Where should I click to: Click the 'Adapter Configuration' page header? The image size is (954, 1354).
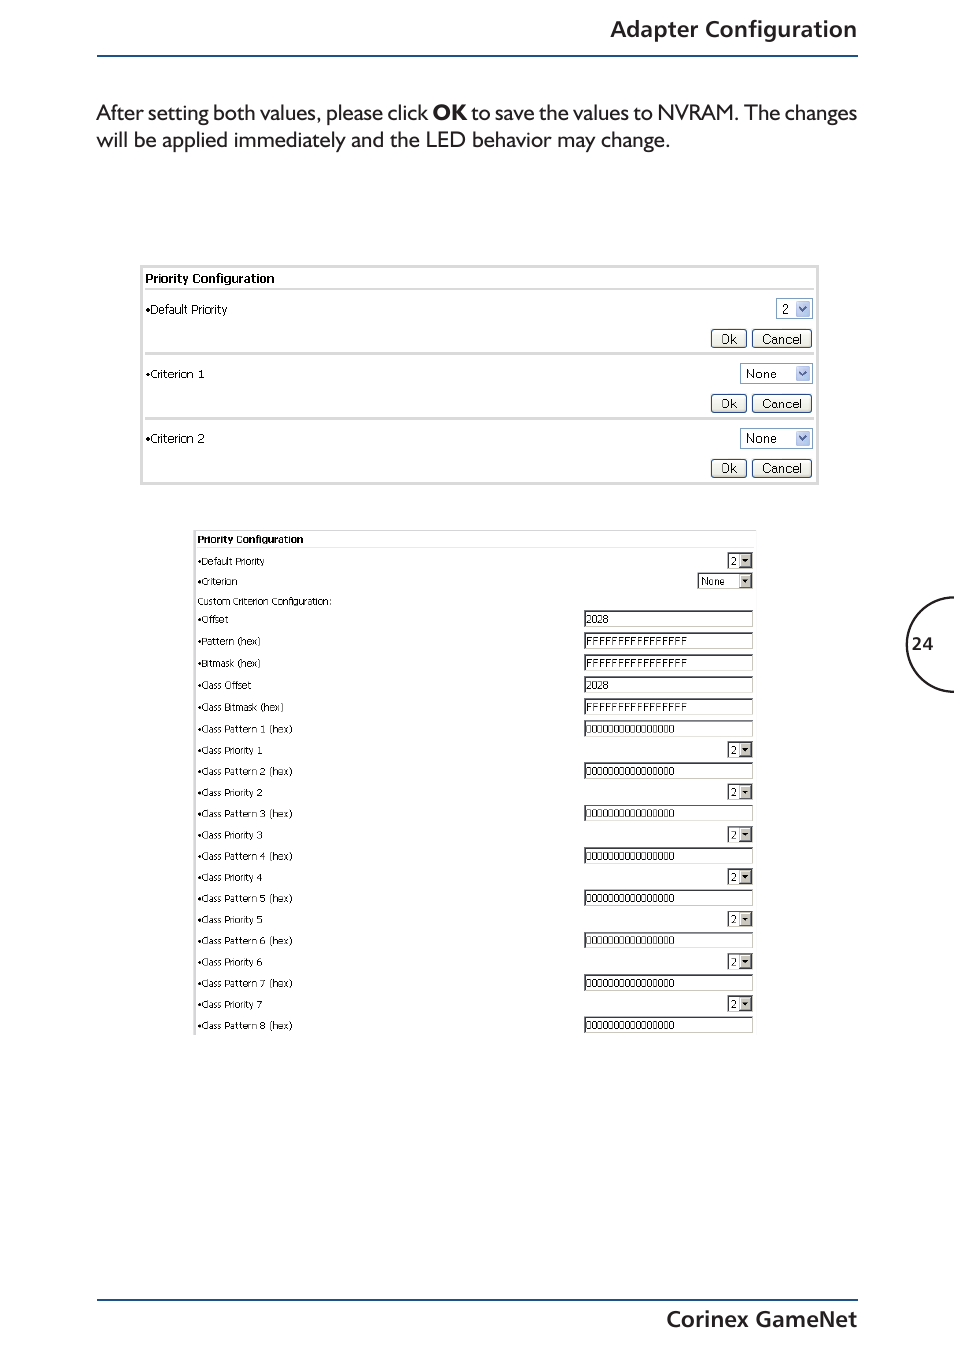(733, 30)
